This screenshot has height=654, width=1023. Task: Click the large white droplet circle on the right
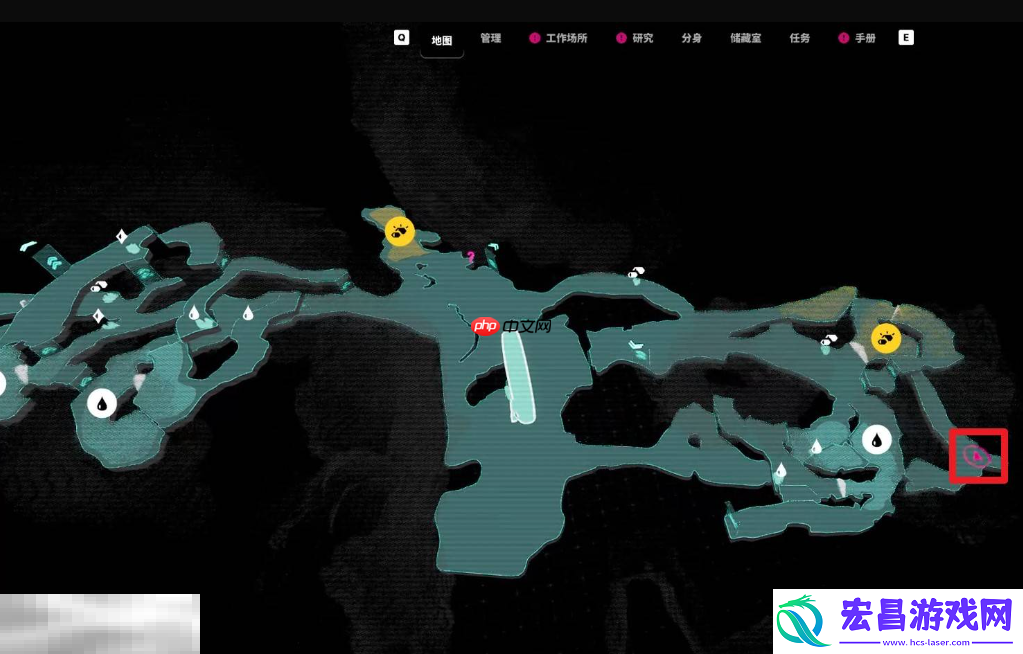(x=877, y=441)
